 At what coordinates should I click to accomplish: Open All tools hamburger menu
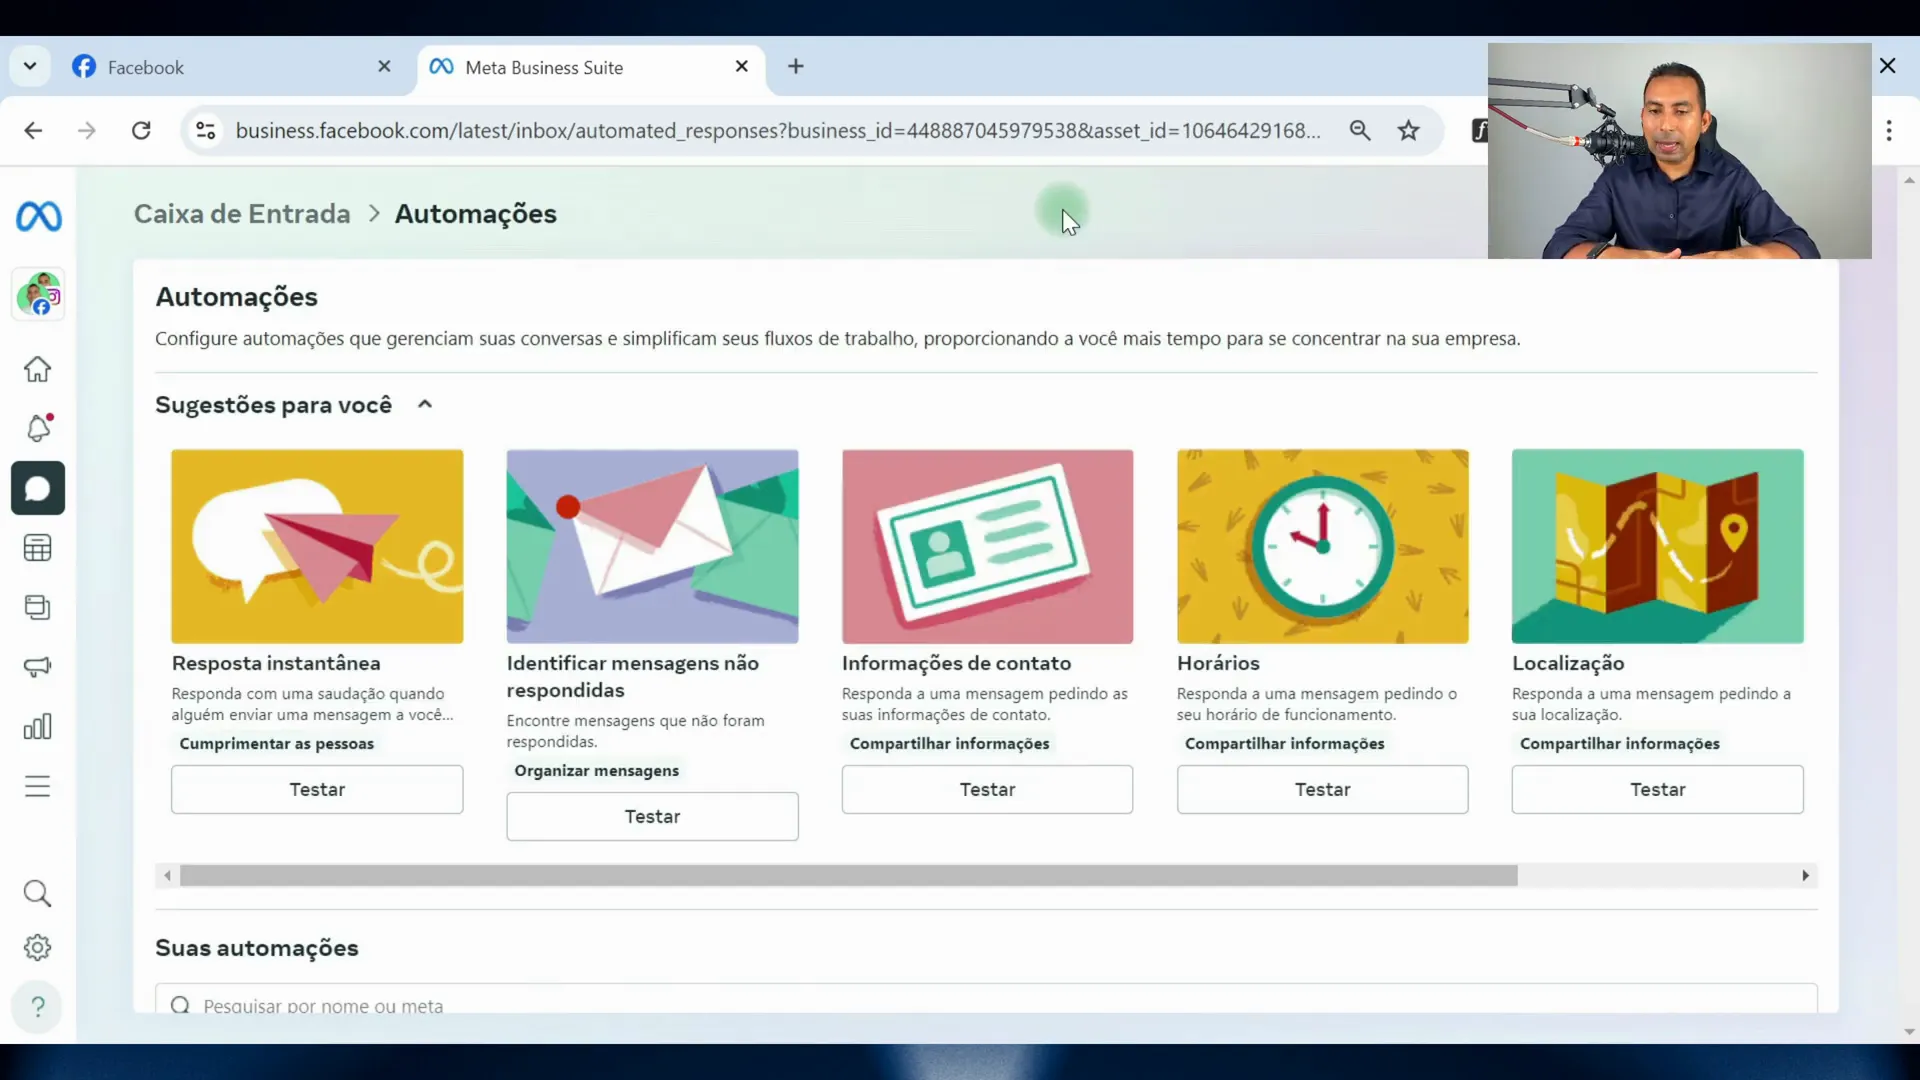click(x=38, y=787)
